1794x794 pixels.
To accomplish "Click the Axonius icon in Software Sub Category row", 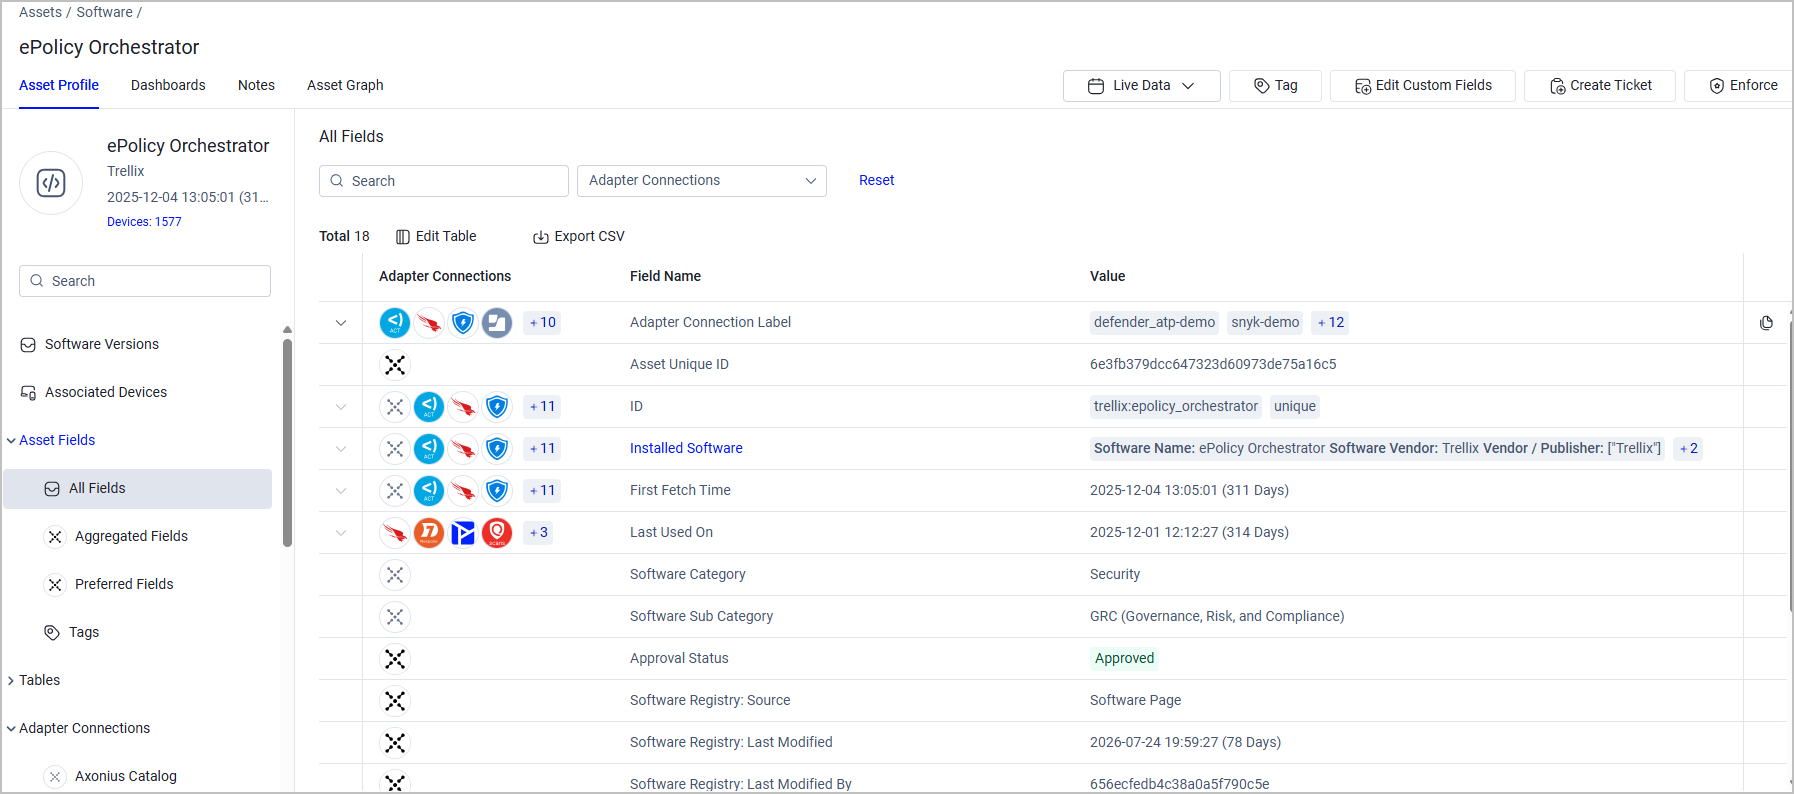I will 395,617.
